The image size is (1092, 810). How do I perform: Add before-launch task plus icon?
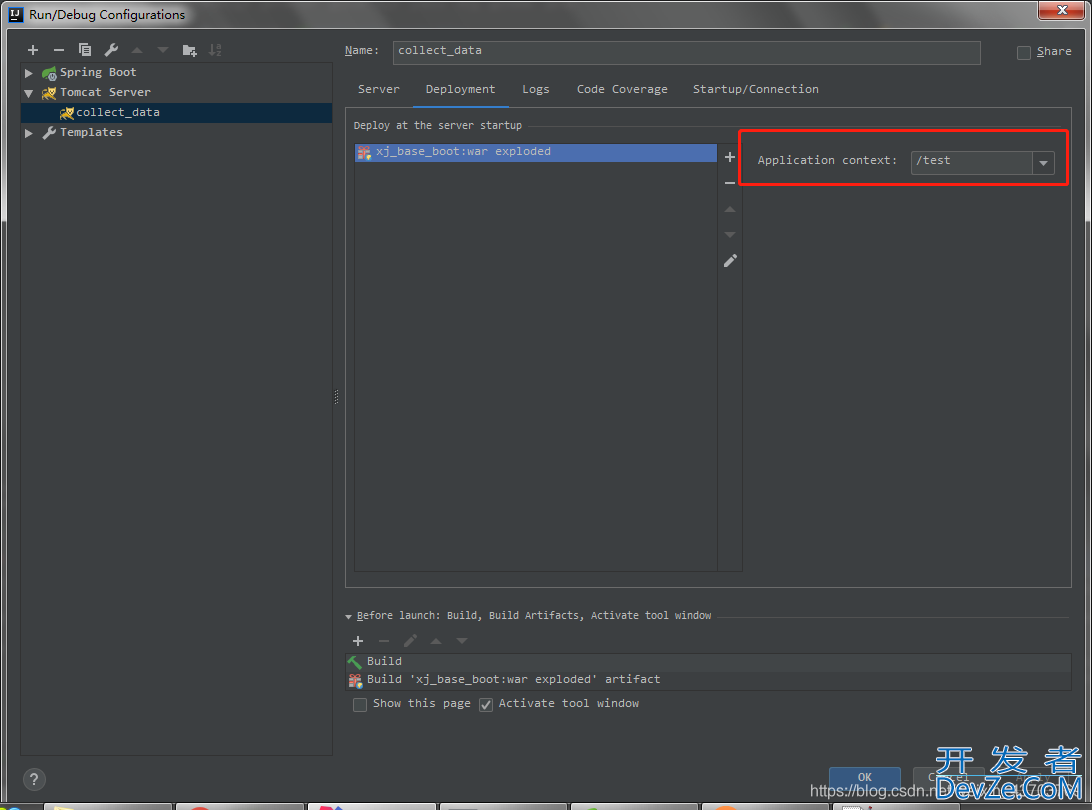(x=358, y=641)
